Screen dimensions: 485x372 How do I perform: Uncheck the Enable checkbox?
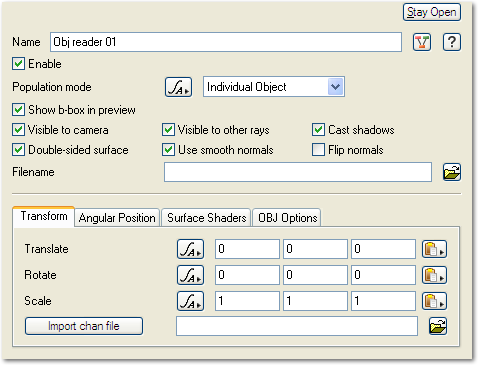[x=18, y=64]
